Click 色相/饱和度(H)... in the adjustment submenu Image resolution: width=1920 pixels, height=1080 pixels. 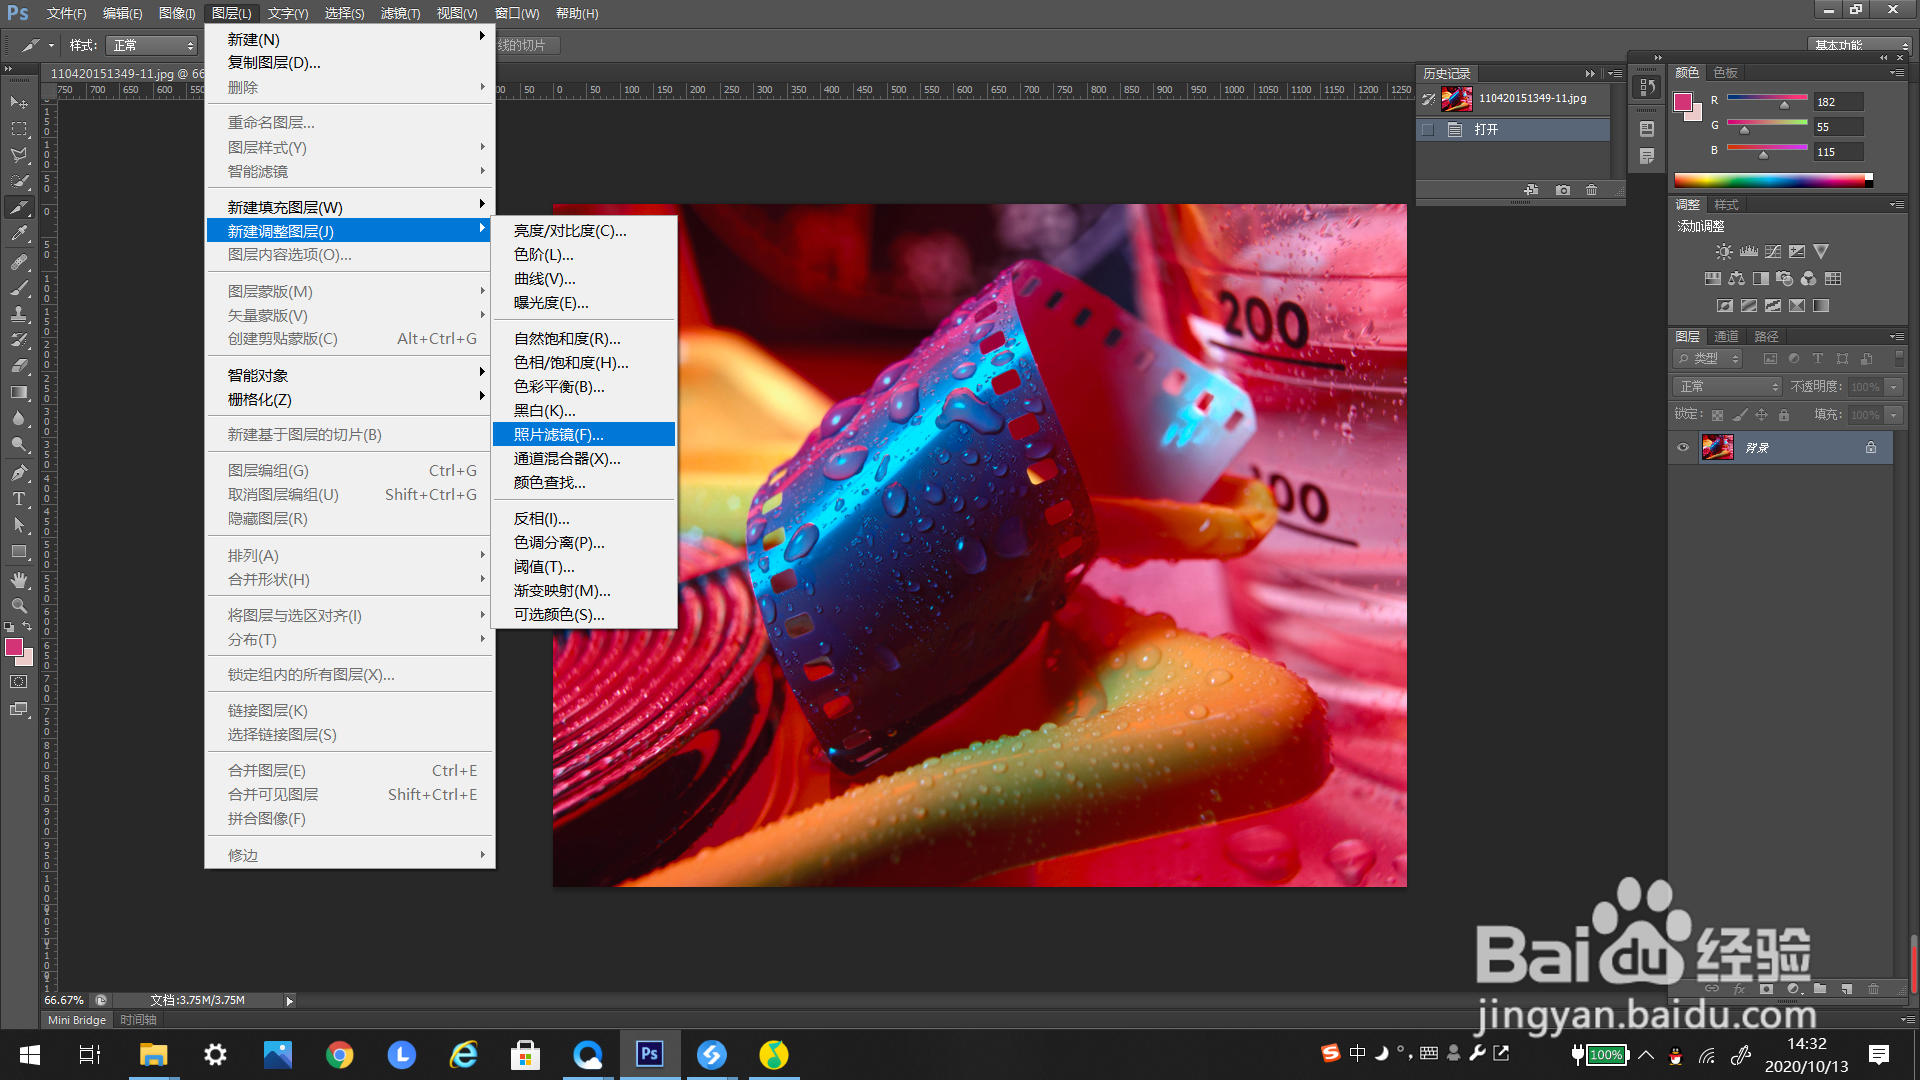(x=571, y=363)
